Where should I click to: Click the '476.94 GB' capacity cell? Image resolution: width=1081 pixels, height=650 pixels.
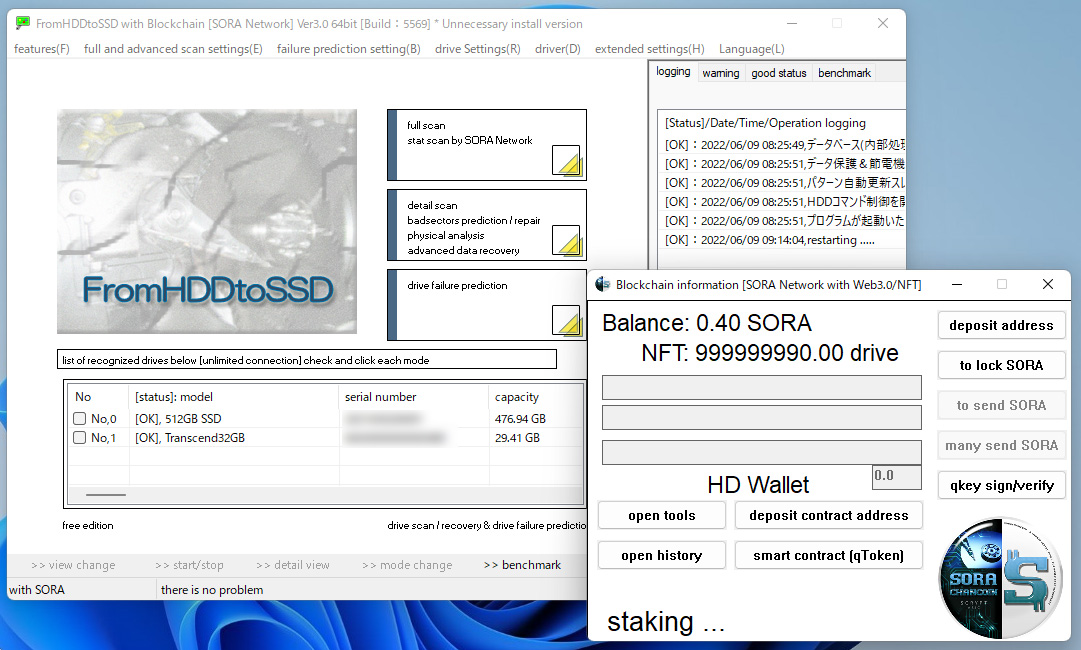520,418
